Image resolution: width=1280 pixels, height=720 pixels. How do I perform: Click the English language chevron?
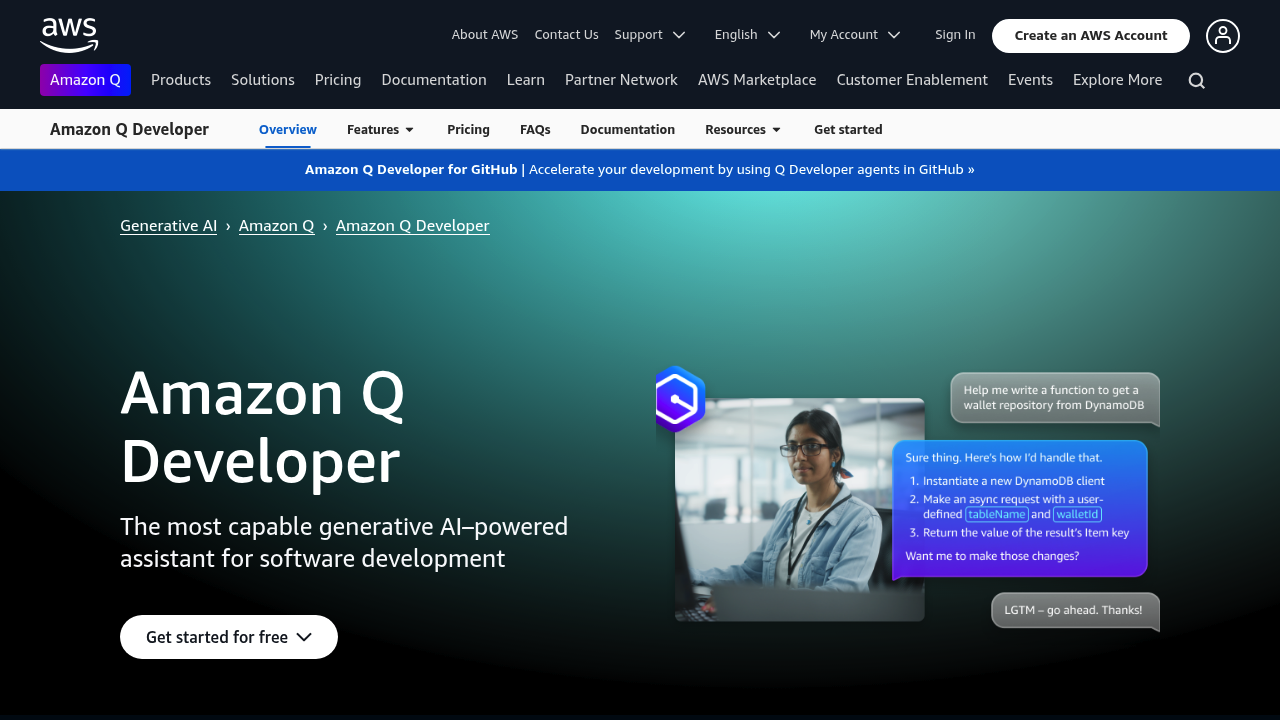[774, 34]
